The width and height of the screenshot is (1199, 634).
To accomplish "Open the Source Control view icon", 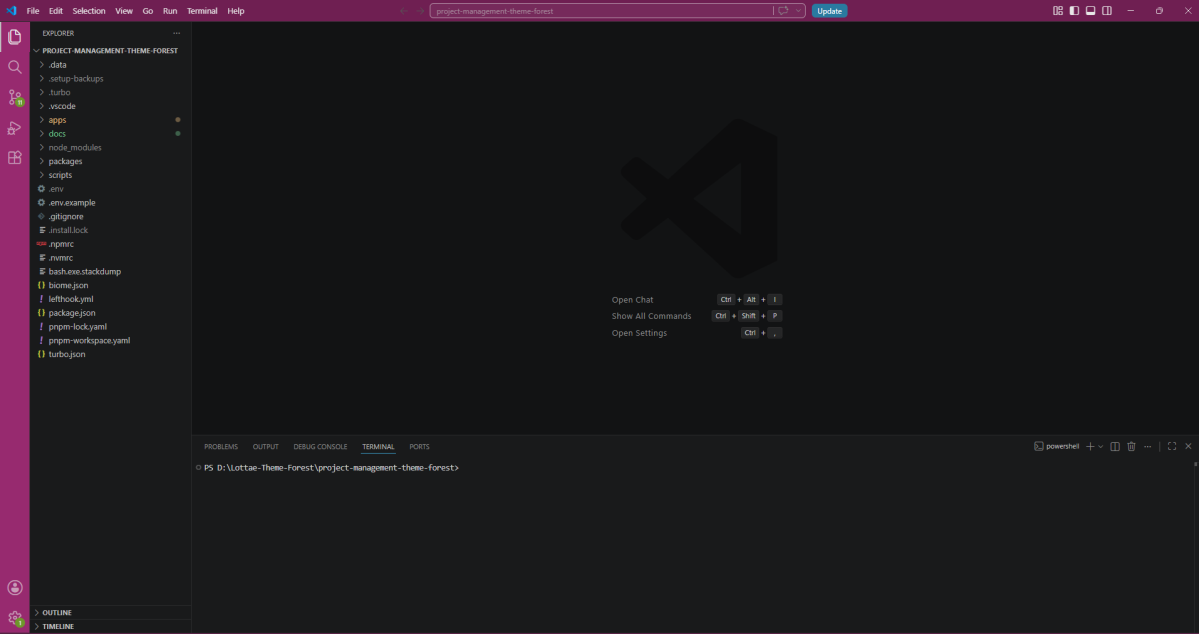I will coord(15,97).
